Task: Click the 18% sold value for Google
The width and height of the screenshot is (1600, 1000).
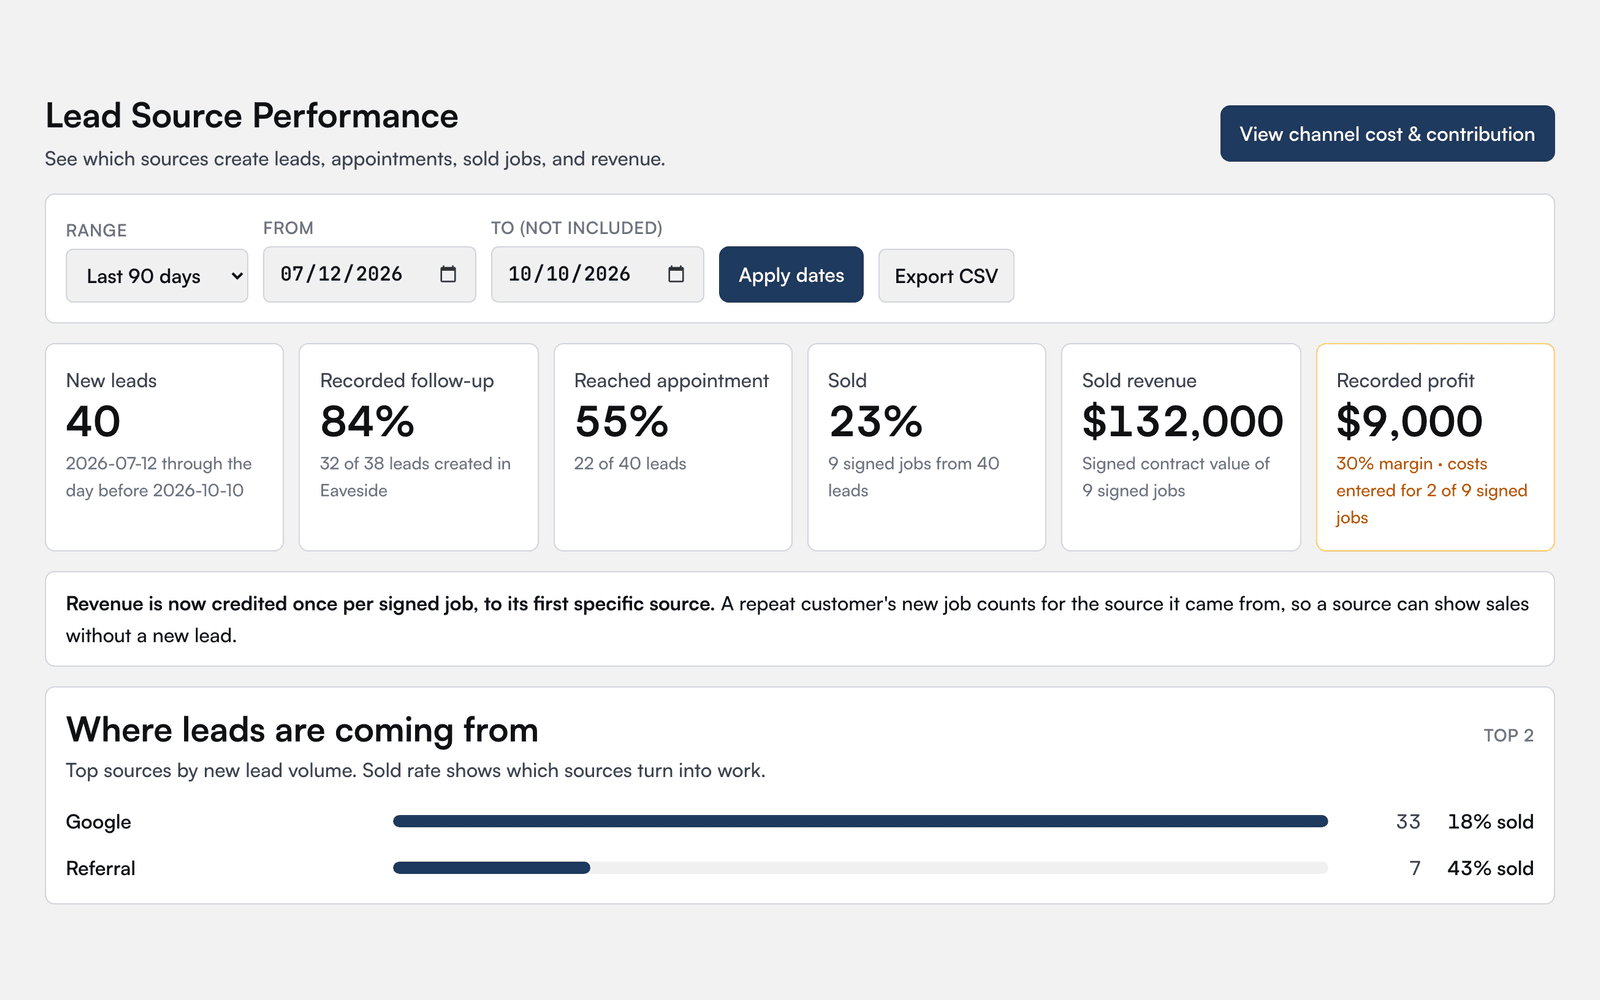Action: pyautogui.click(x=1490, y=822)
